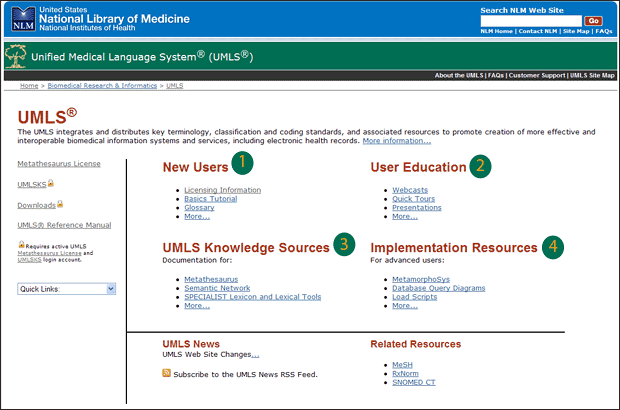
Task: Open Load Scripts link
Action: pos(414,297)
